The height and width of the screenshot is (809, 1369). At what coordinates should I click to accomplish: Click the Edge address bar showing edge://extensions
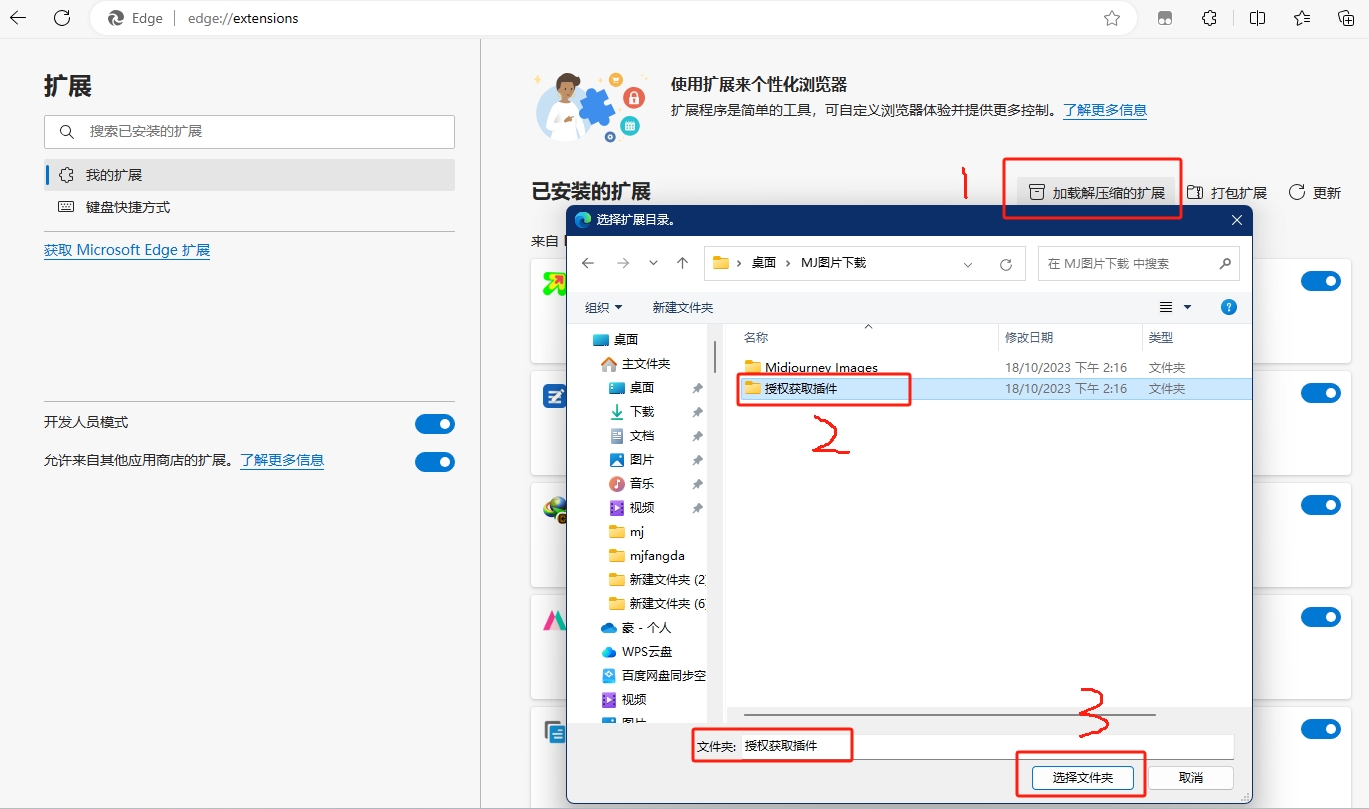(612, 18)
